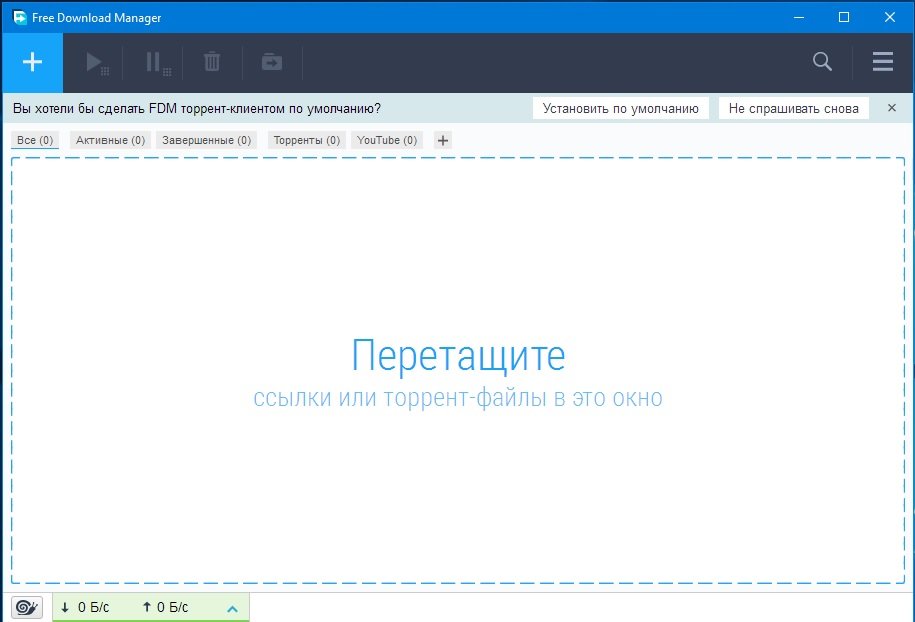Show the Торренты (0) tab
The width and height of the screenshot is (915, 622).
coord(307,140)
